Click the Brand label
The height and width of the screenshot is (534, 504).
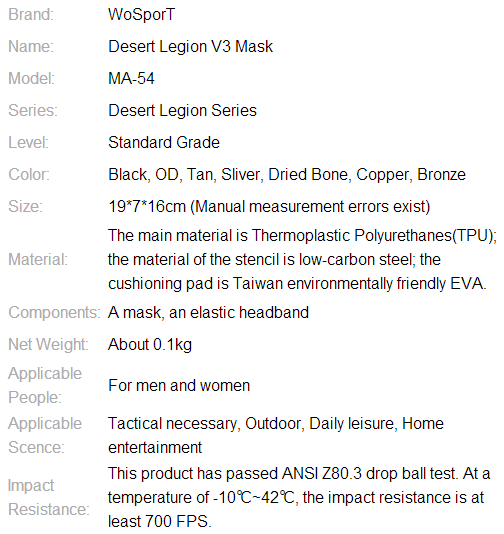[31, 15]
